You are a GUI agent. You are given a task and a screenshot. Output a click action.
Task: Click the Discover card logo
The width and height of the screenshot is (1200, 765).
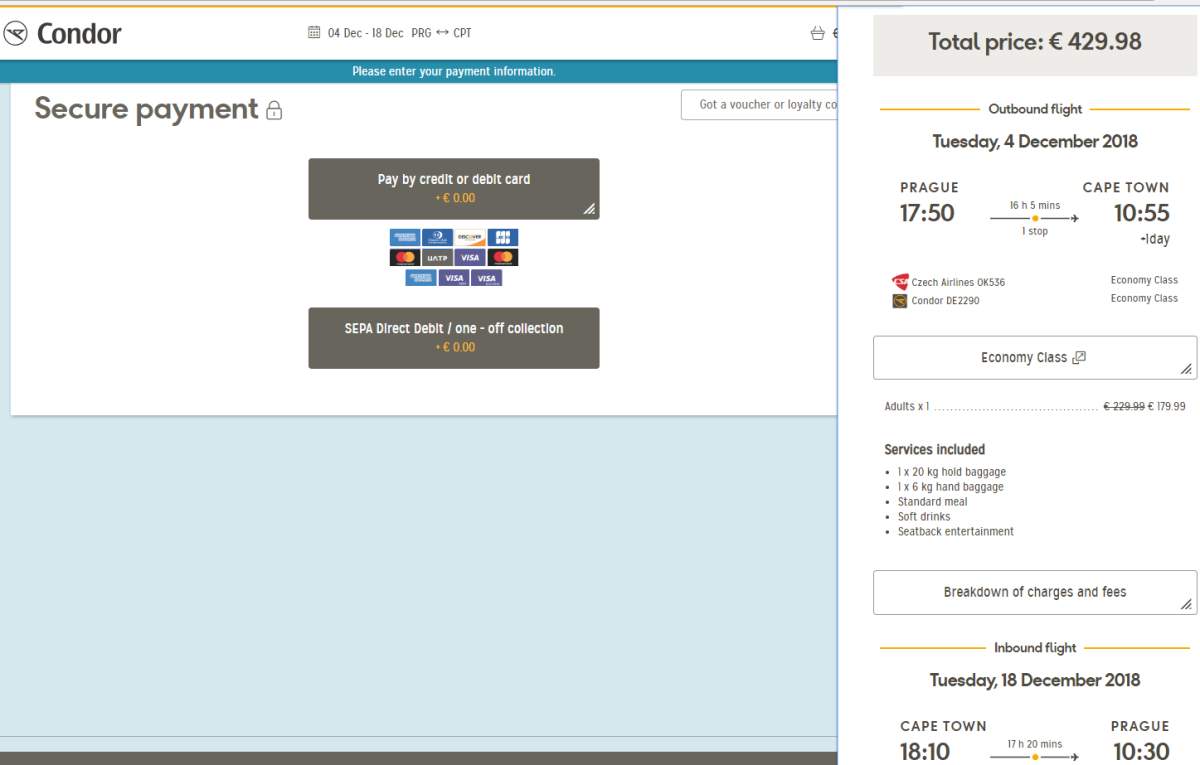pos(469,238)
